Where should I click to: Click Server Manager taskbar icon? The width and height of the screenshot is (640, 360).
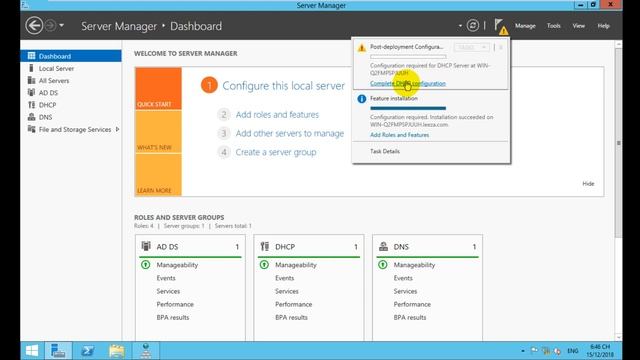point(58,351)
